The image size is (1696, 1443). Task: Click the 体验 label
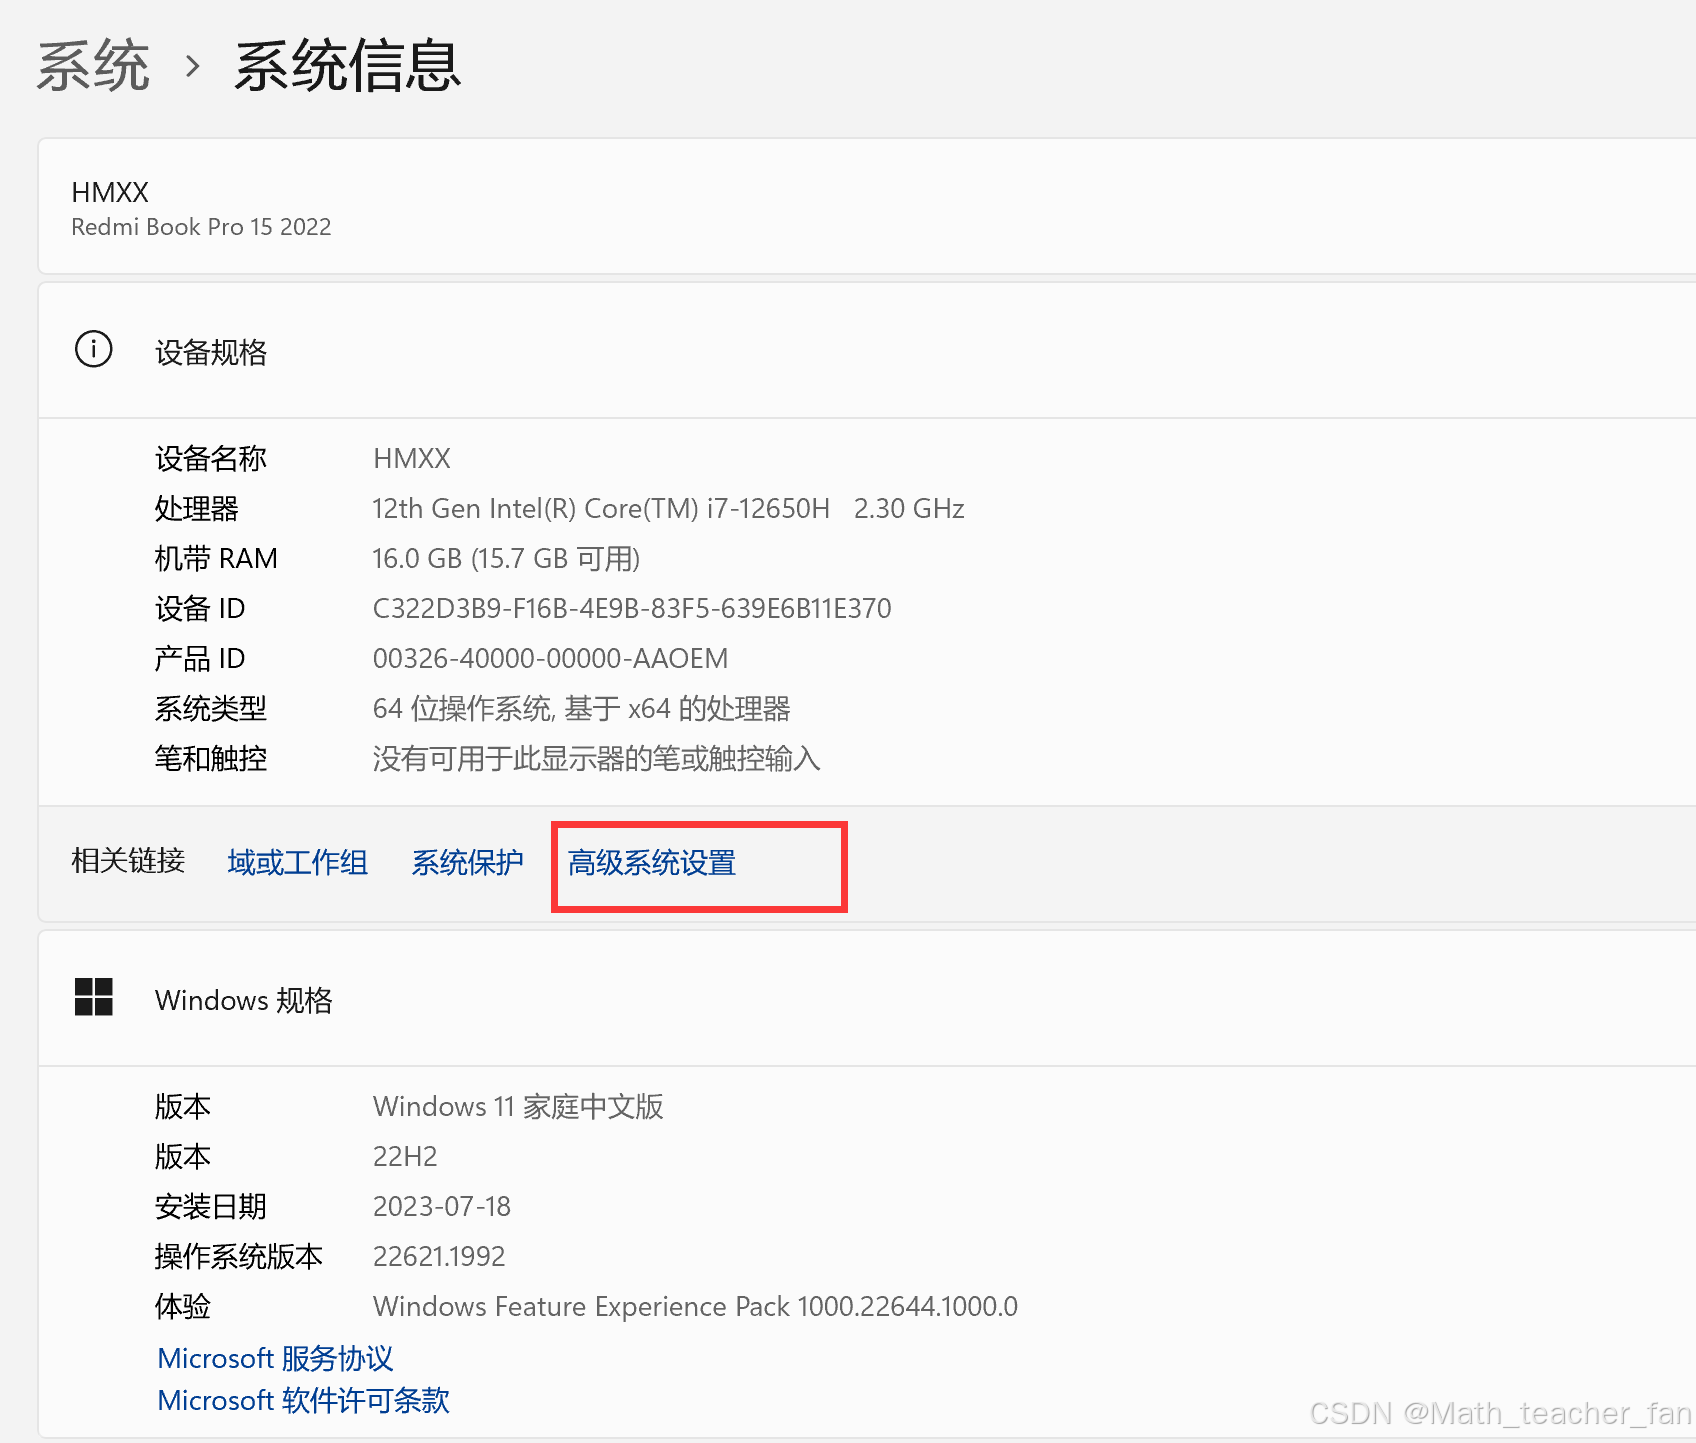coord(183,1306)
